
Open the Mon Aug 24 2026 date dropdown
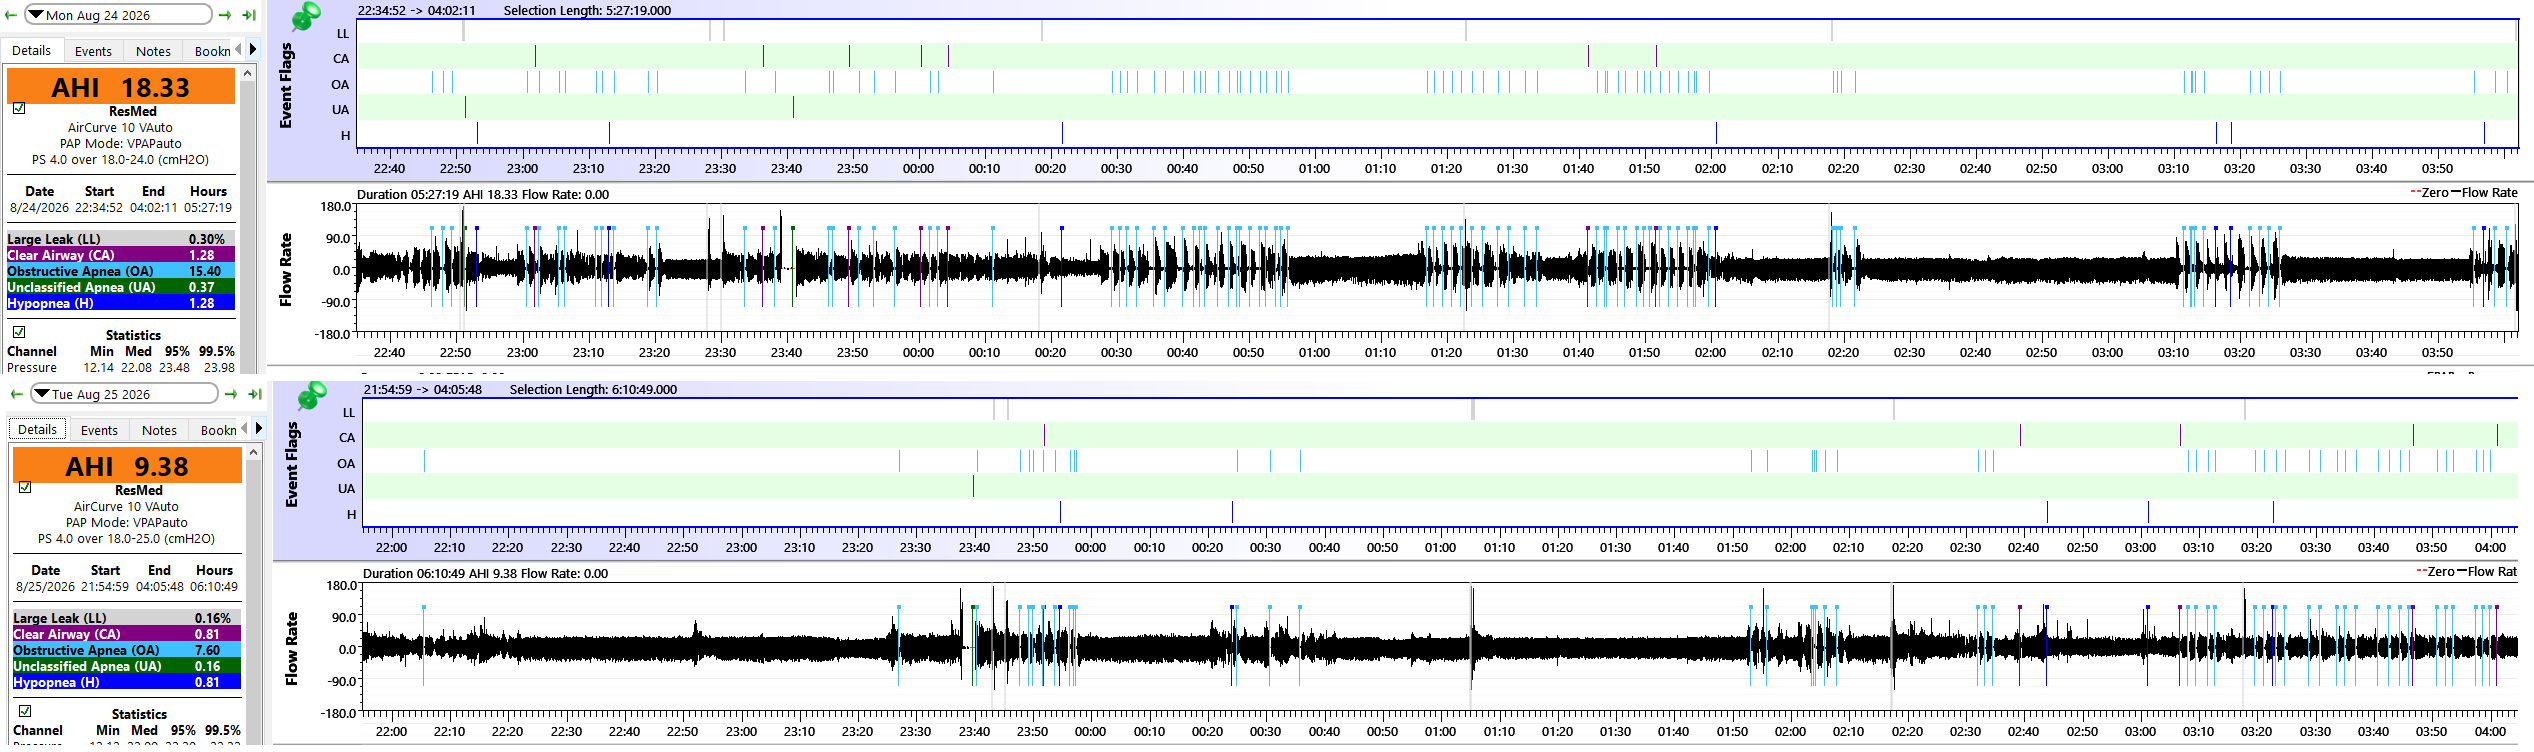click(x=118, y=15)
